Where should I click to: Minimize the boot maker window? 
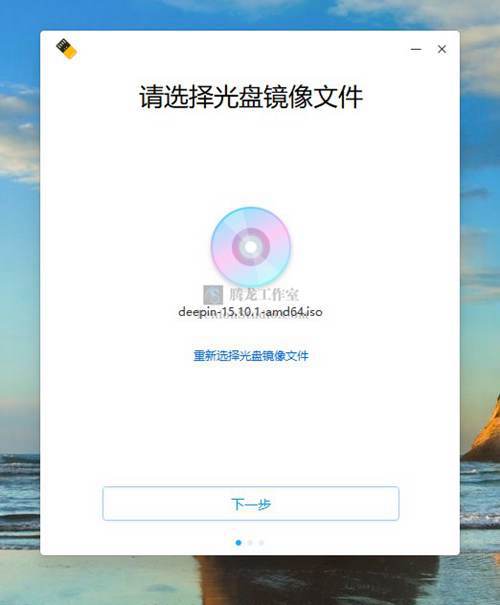pos(416,49)
